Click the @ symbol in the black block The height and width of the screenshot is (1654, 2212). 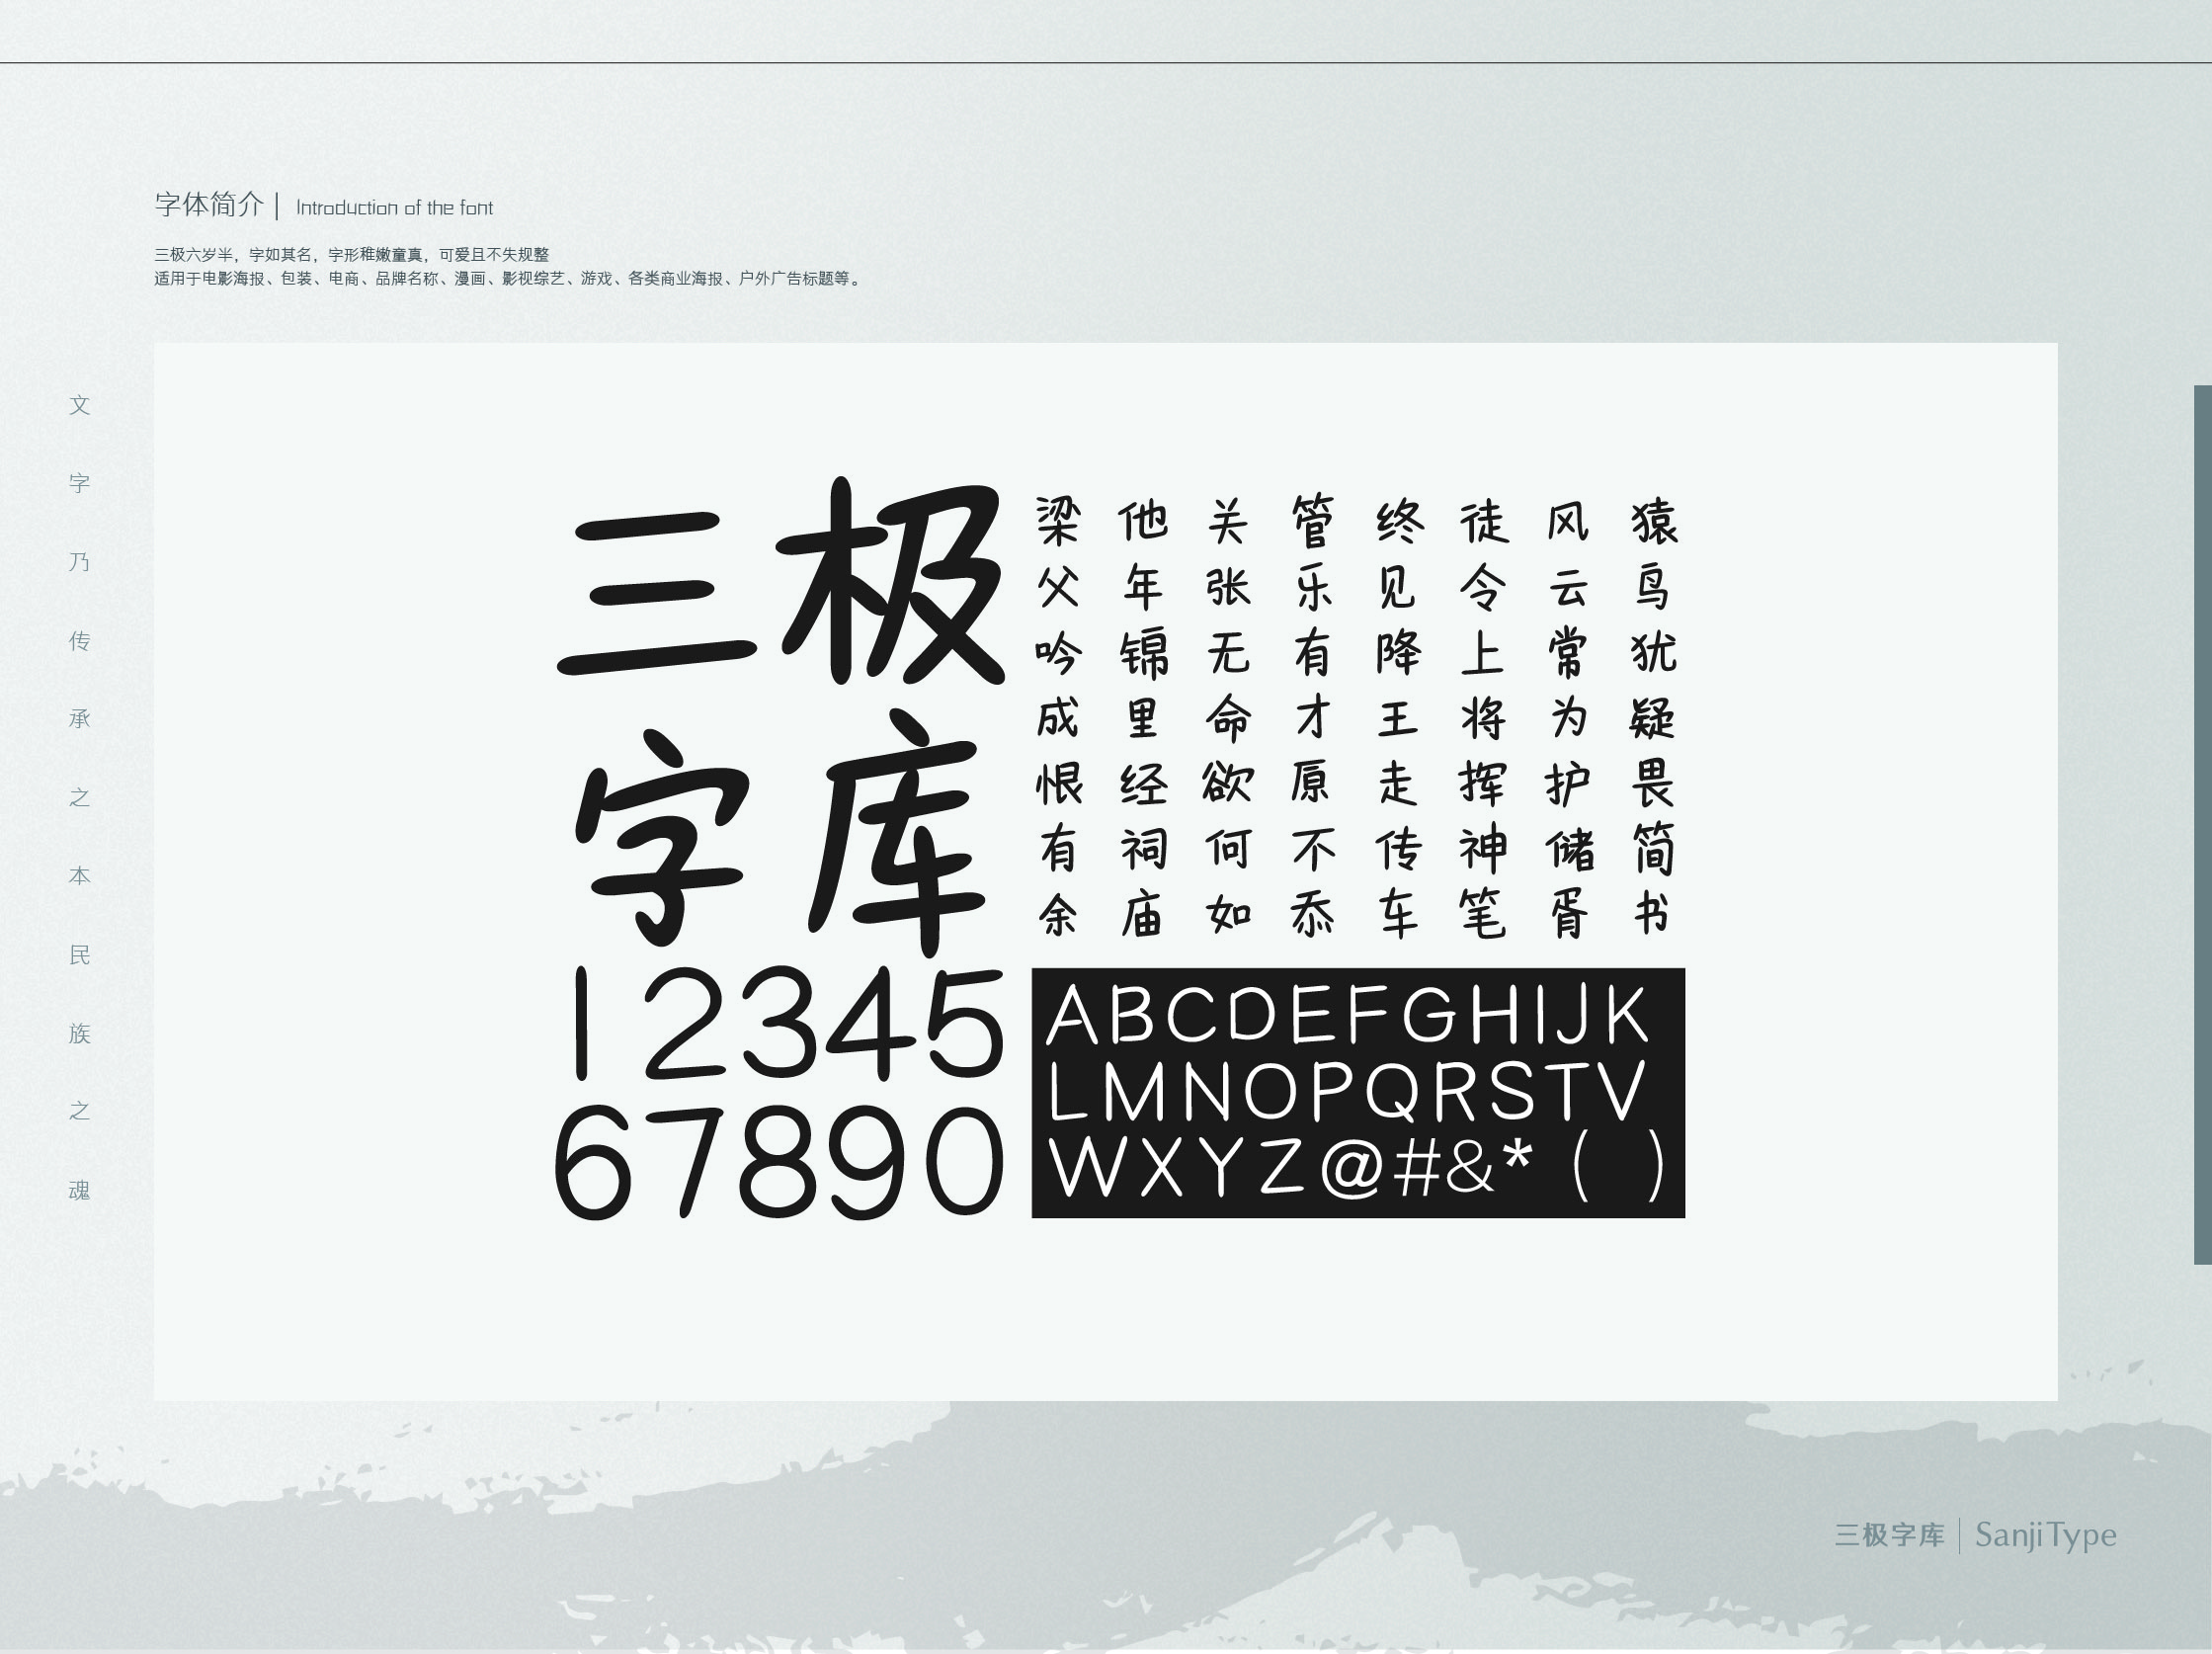(x=1351, y=1168)
